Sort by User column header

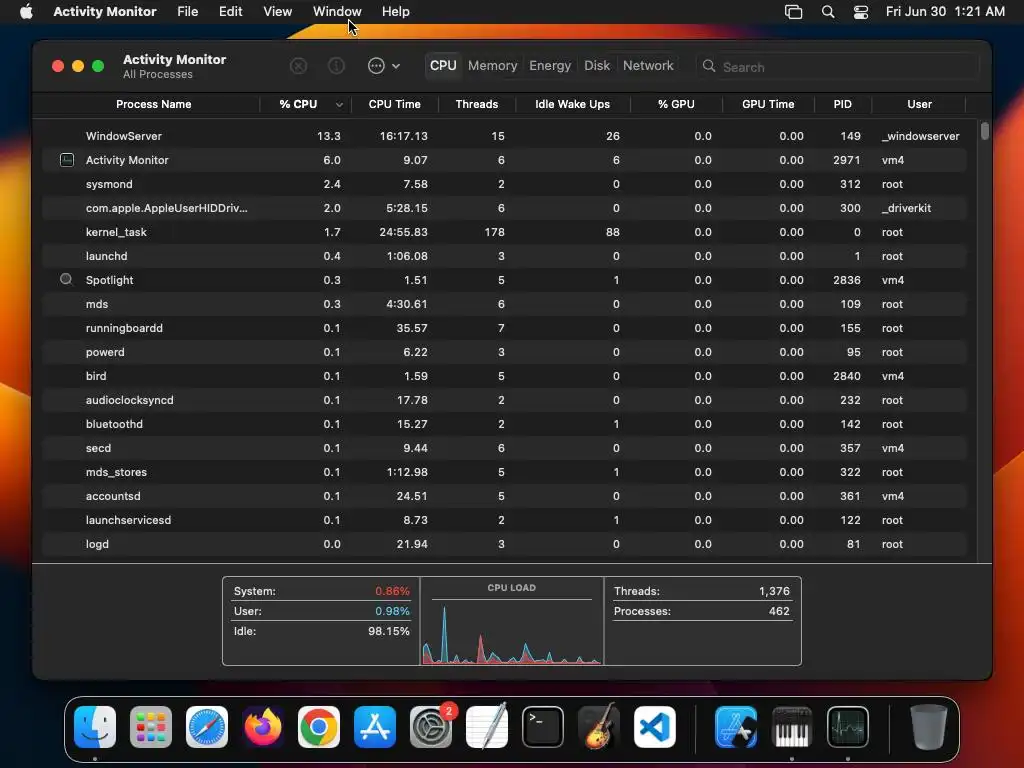tap(919, 104)
